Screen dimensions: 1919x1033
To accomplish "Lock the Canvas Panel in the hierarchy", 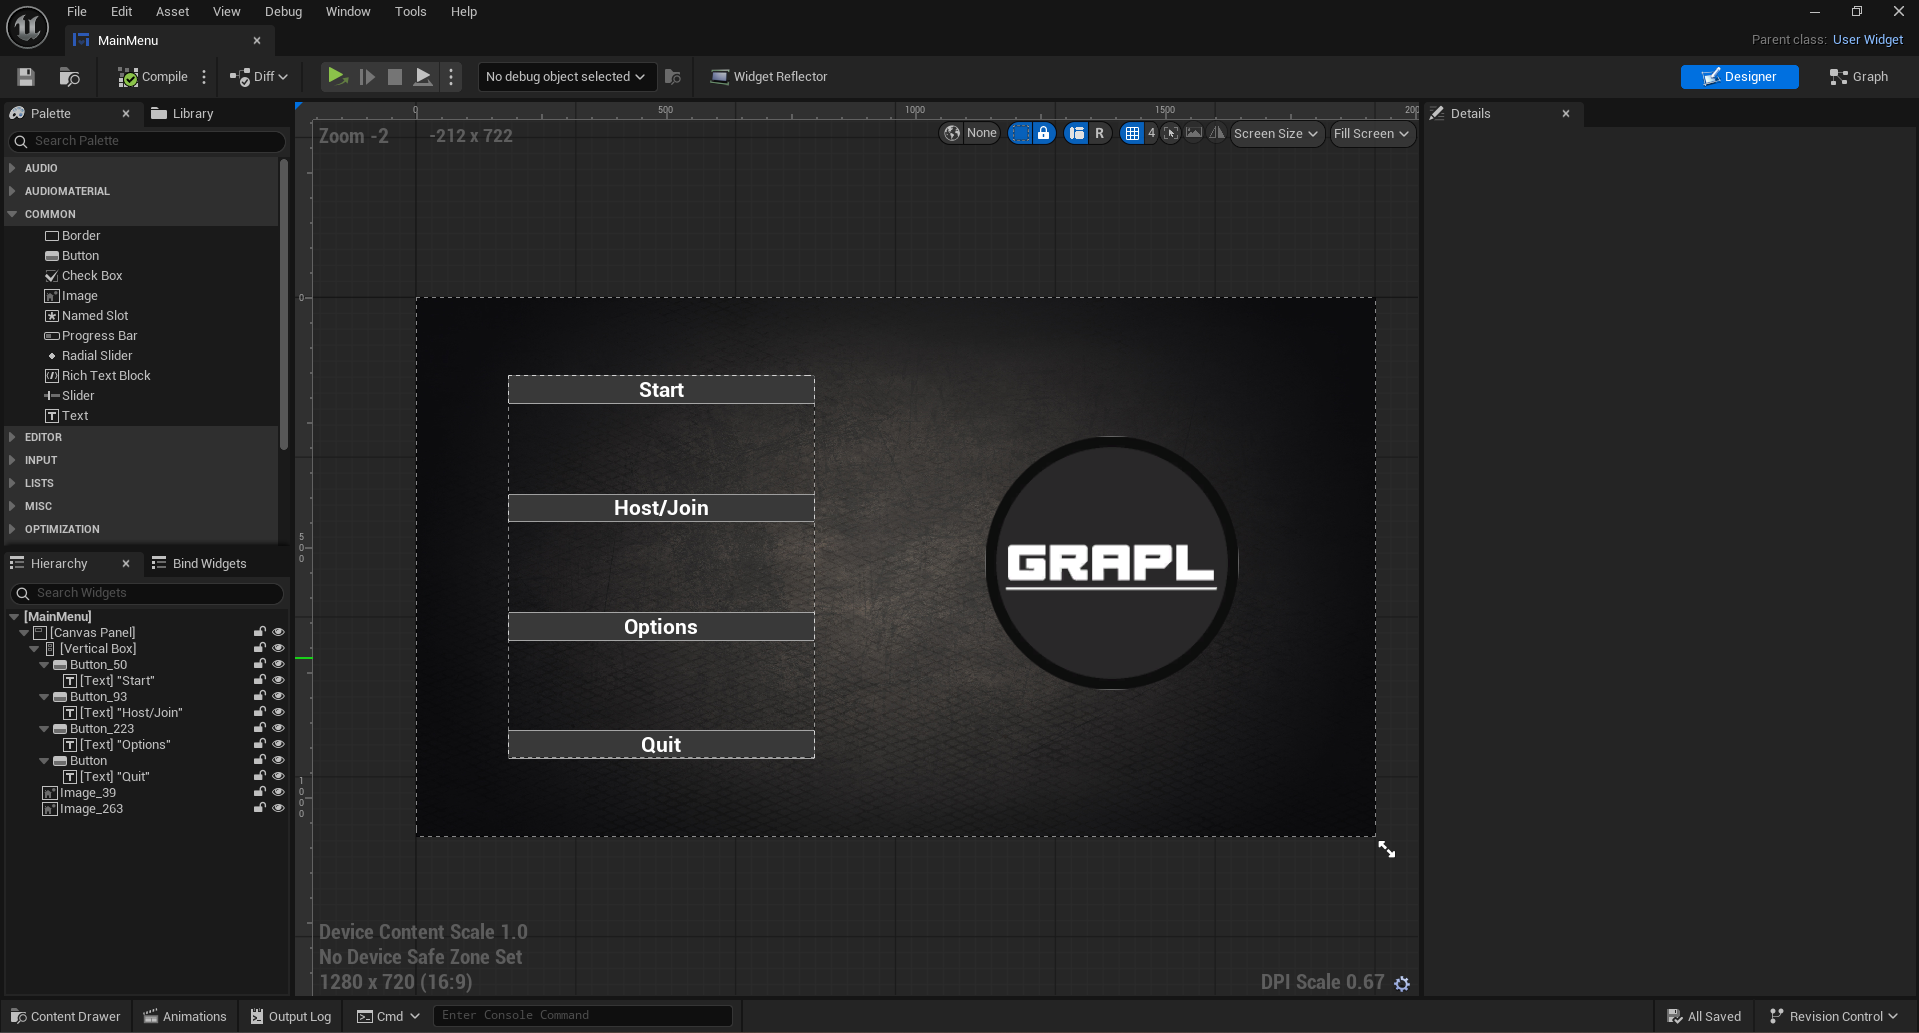I will 258,631.
